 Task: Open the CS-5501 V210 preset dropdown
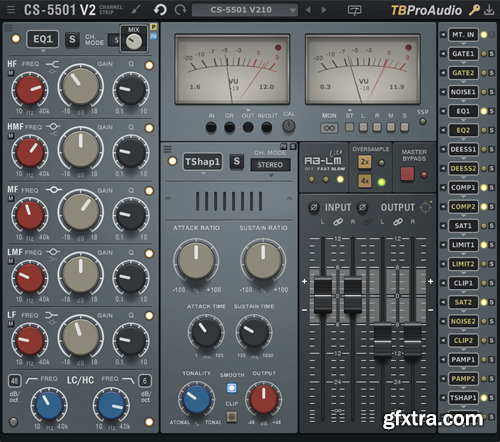(x=244, y=10)
